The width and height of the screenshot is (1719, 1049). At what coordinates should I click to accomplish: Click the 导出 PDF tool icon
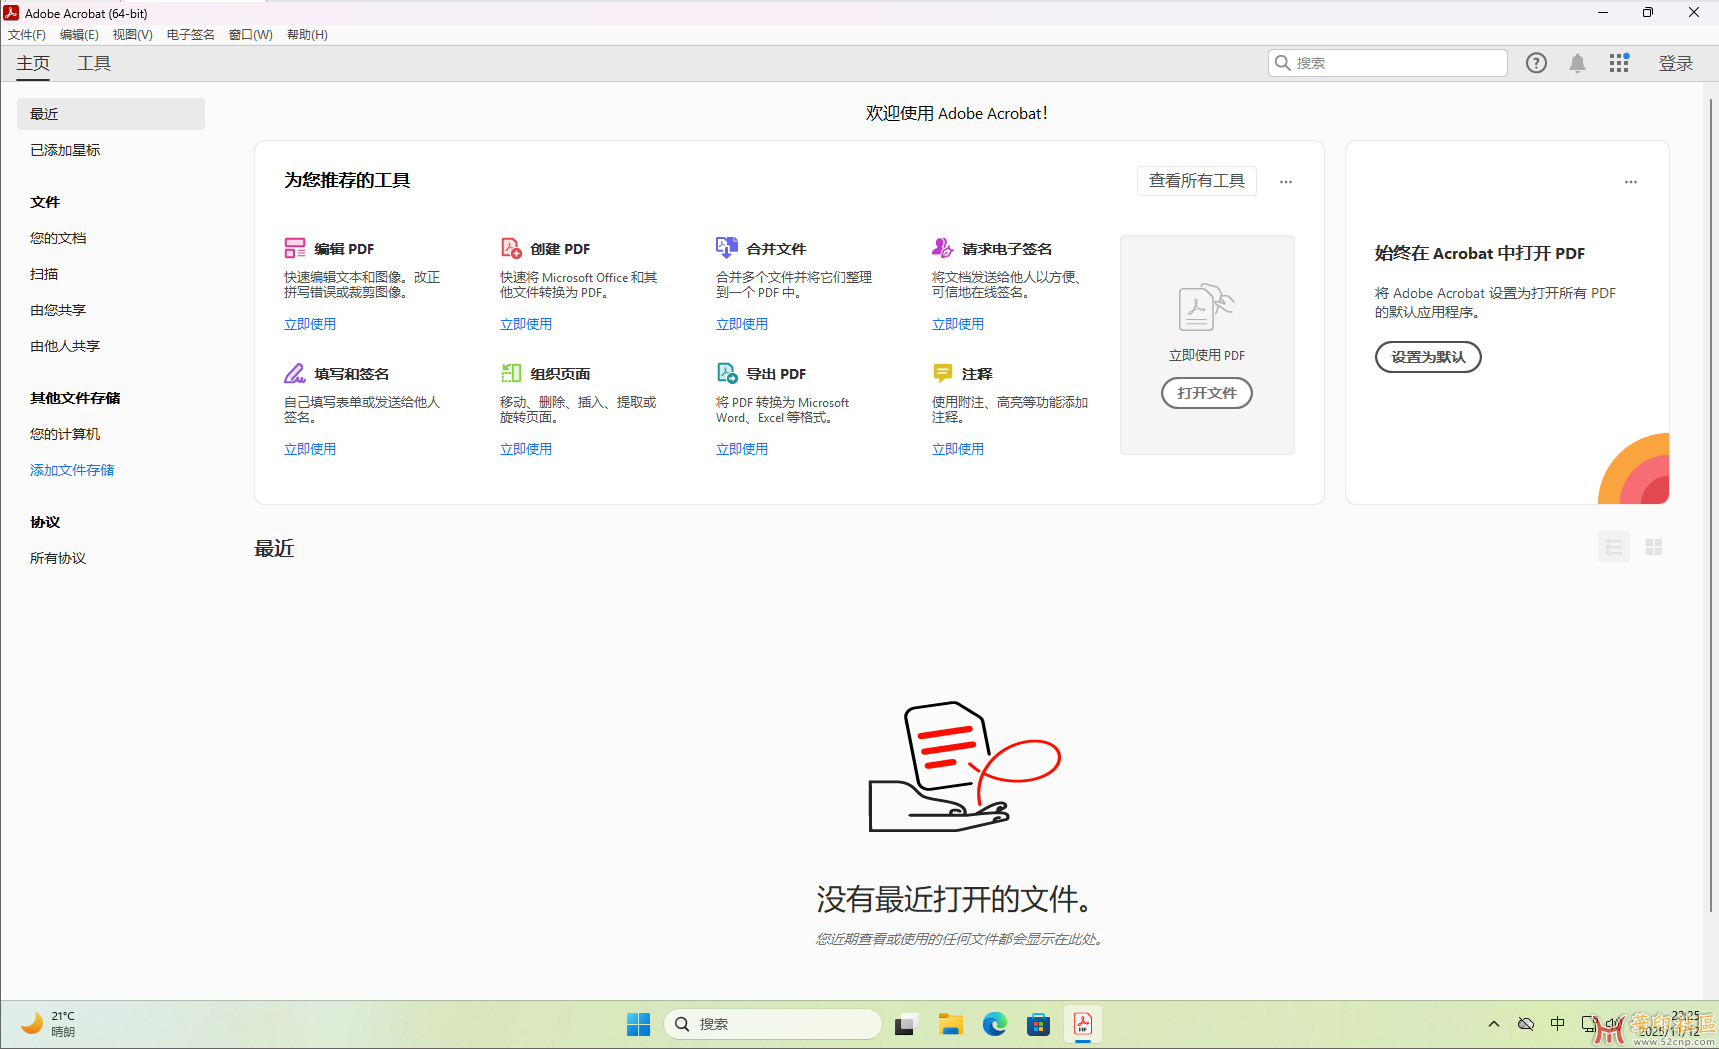[727, 372]
